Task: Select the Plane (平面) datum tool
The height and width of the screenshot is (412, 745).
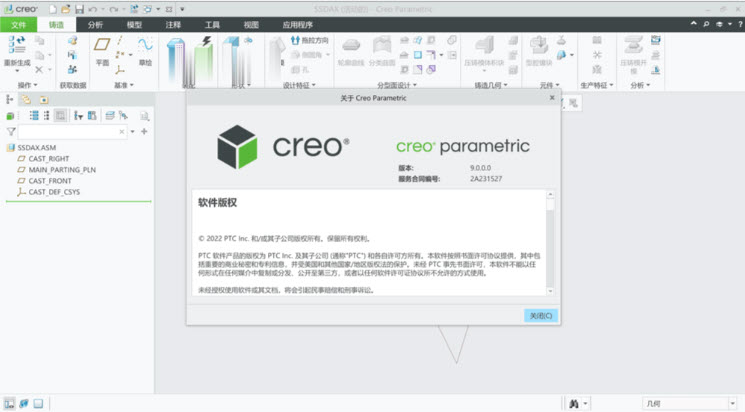Action: point(102,48)
